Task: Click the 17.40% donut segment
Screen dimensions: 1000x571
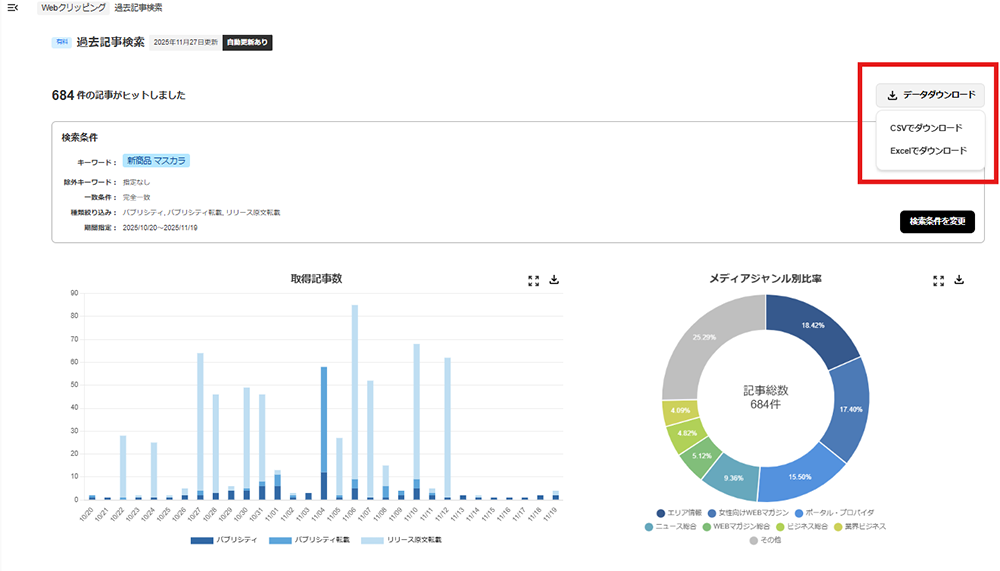Action: pos(851,410)
